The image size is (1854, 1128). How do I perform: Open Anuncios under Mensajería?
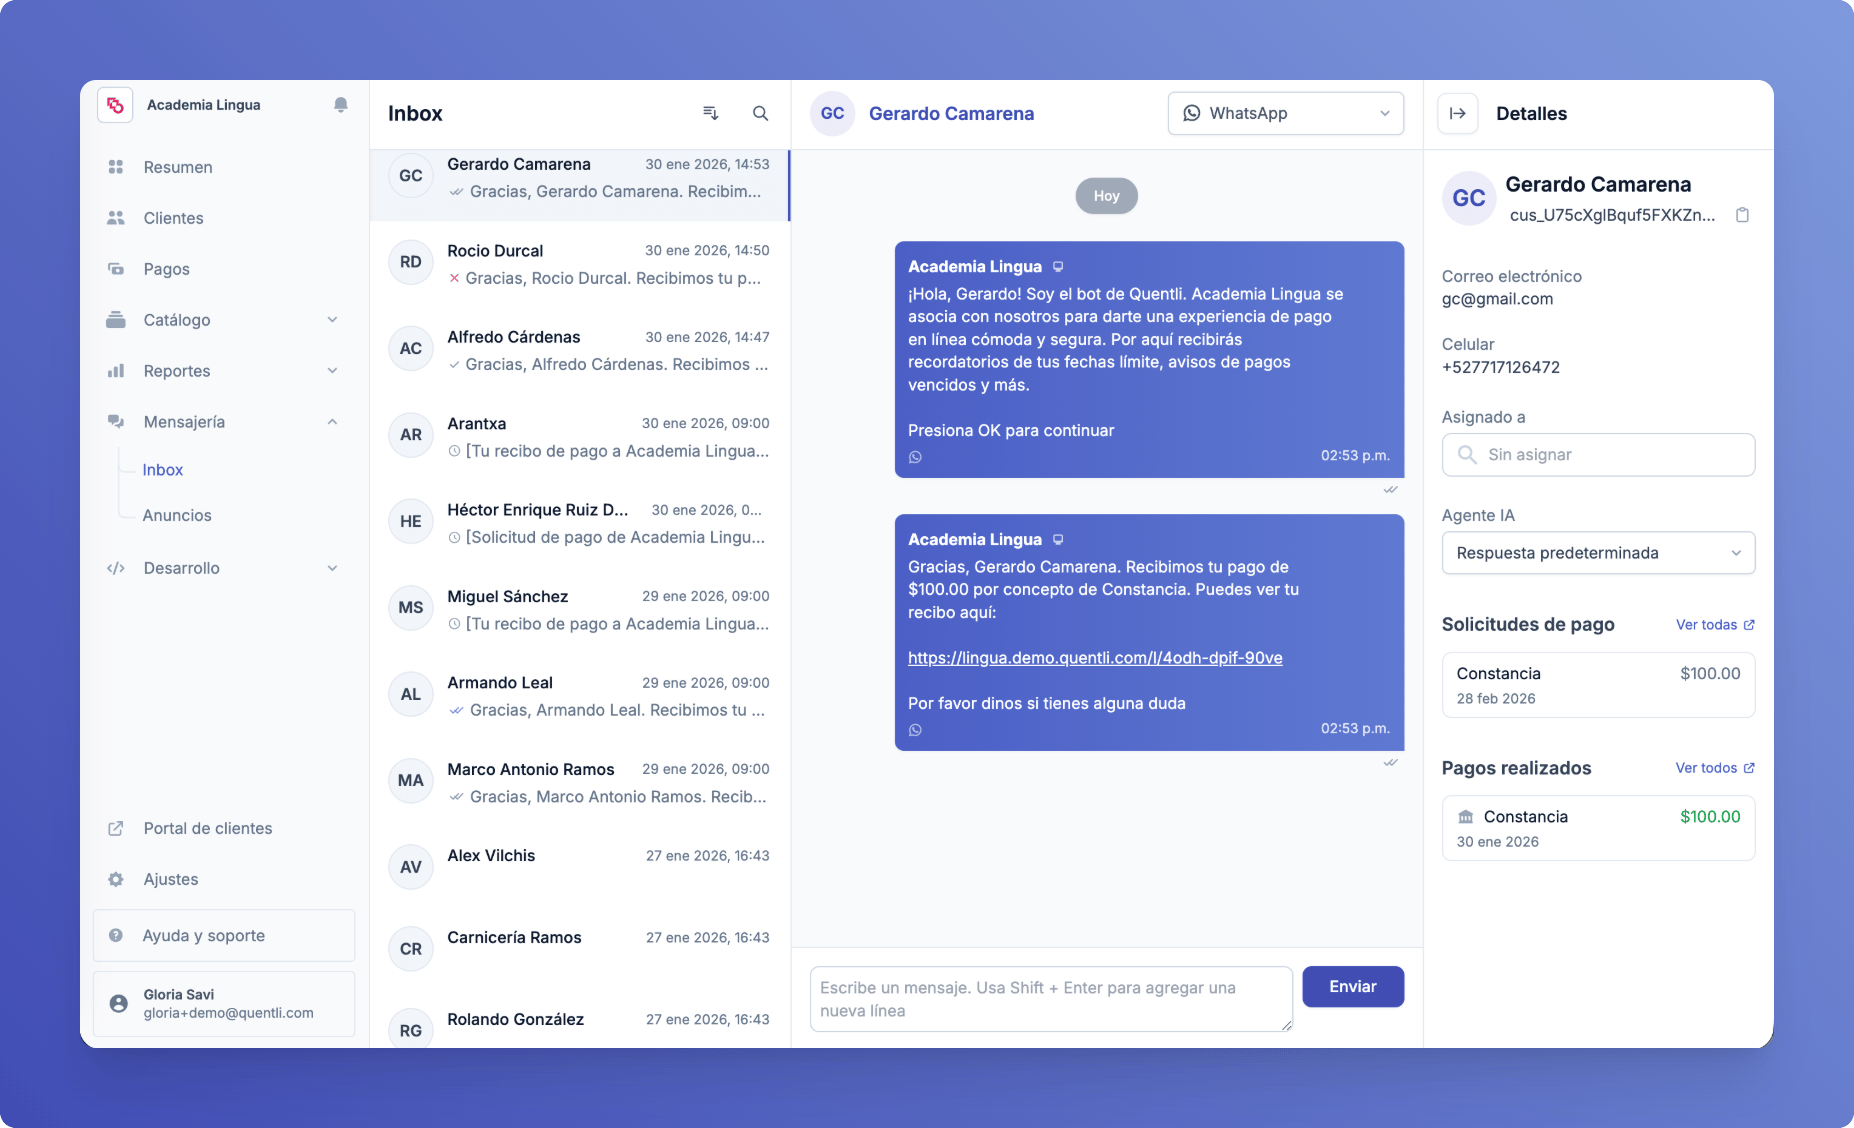click(x=177, y=516)
